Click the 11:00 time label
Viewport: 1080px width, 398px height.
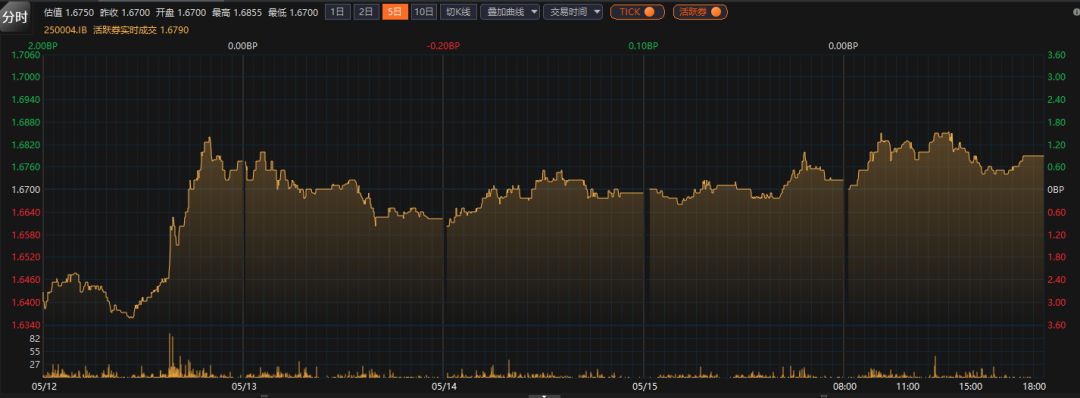point(907,386)
